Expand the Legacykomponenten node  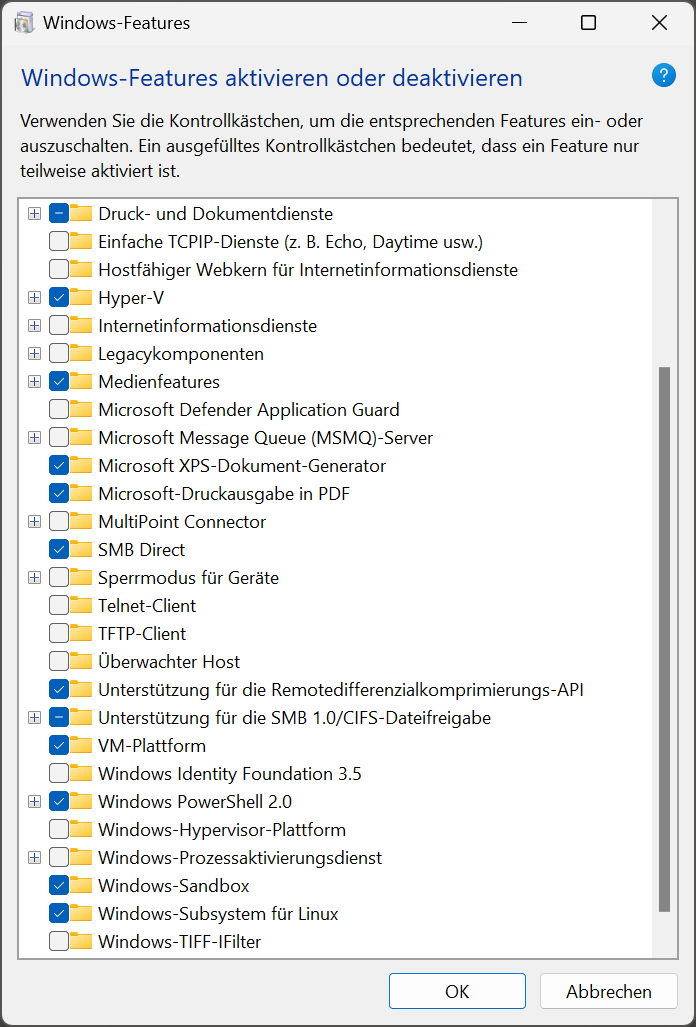pos(35,354)
